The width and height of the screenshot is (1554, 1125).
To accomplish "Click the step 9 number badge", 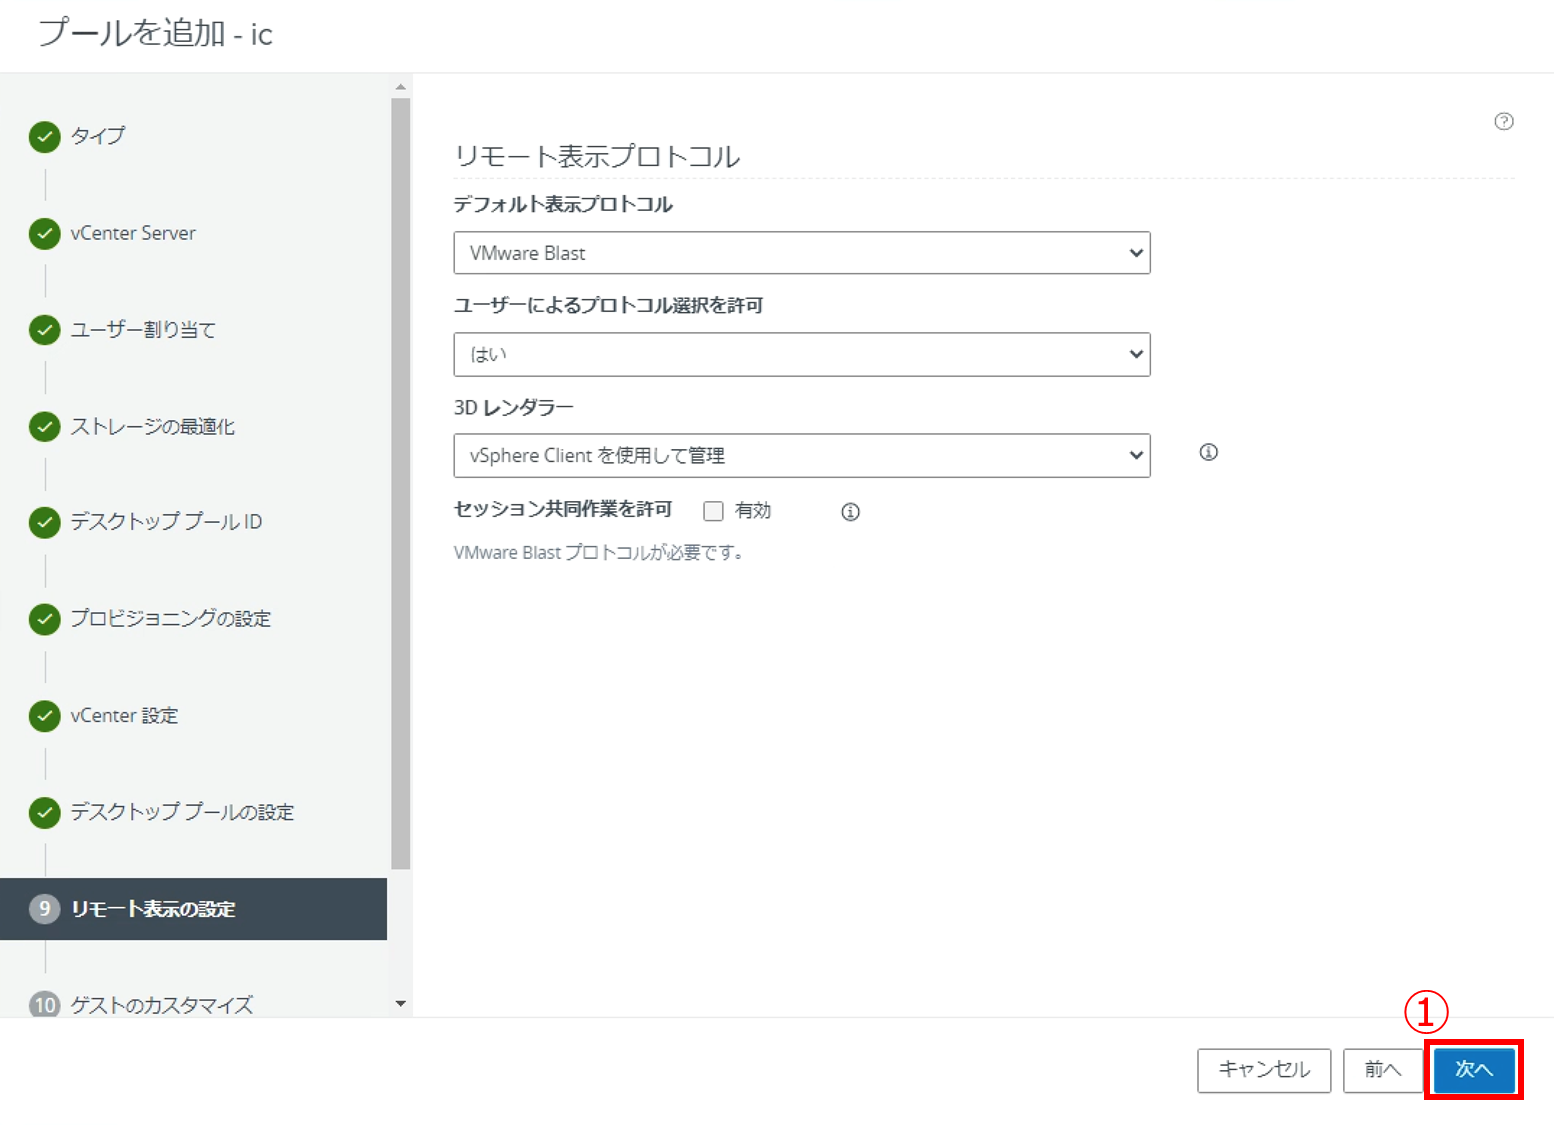I will tap(44, 909).
